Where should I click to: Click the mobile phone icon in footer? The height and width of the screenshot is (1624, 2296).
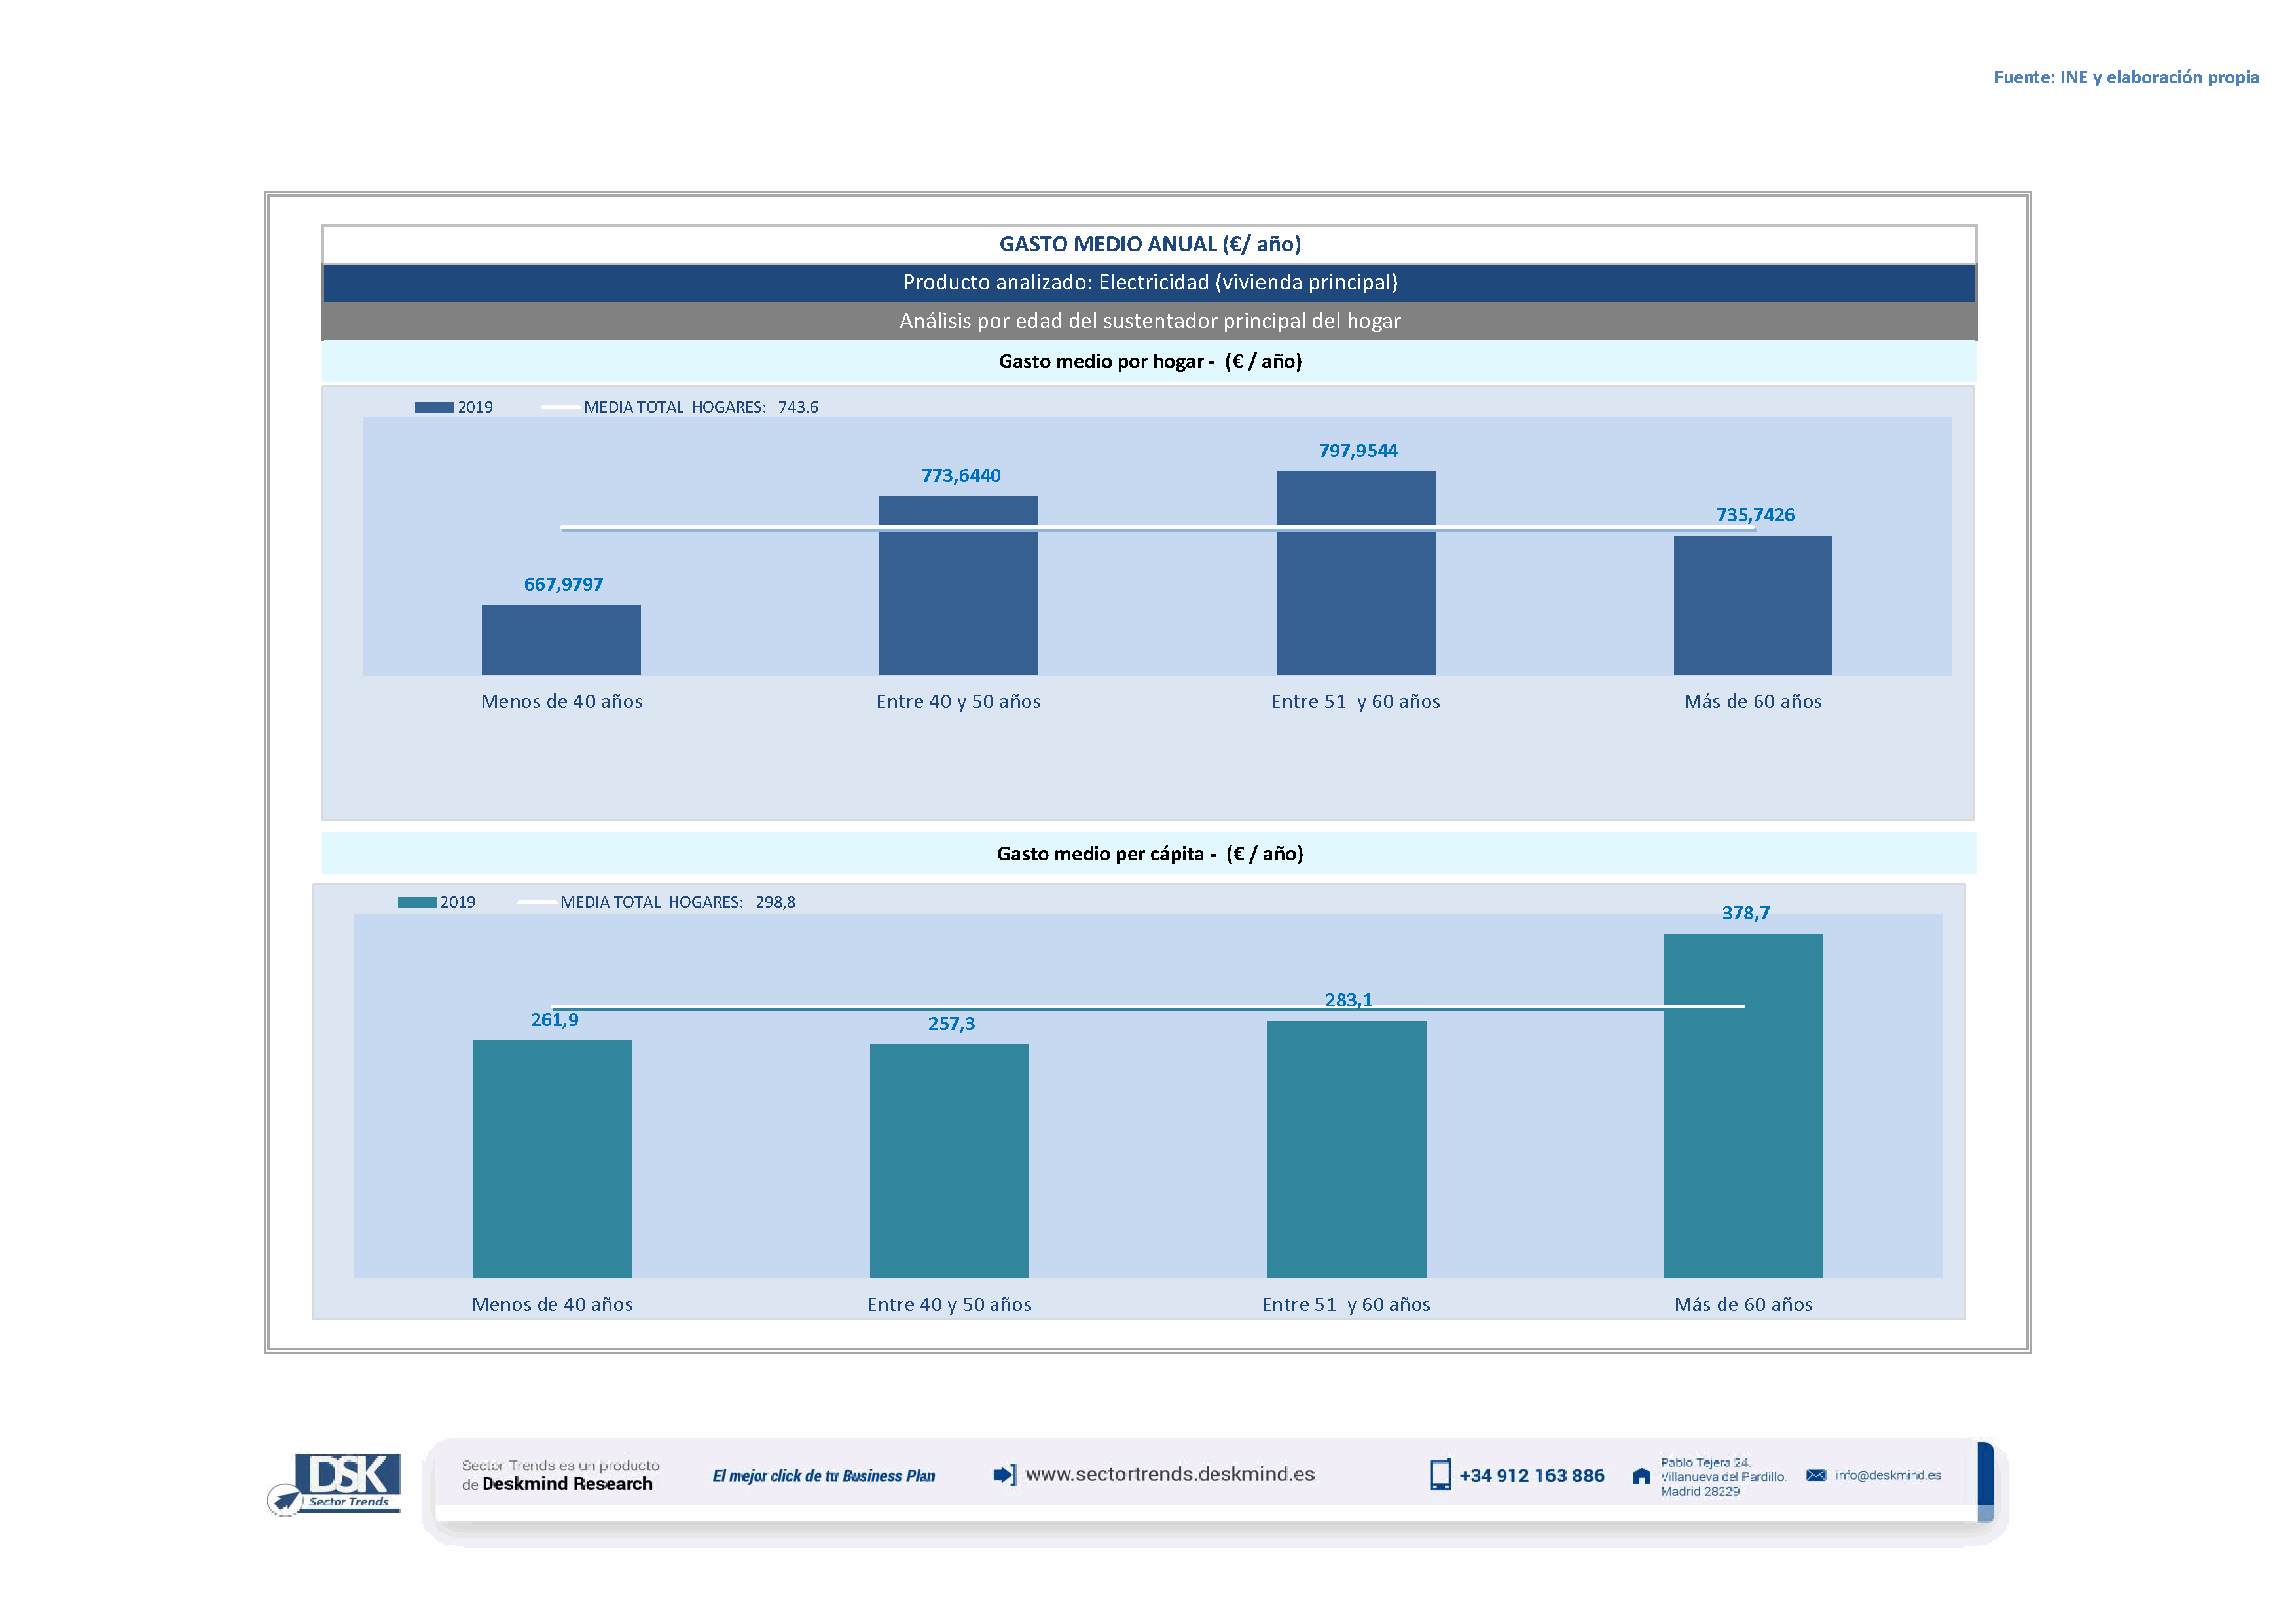click(x=1439, y=1474)
